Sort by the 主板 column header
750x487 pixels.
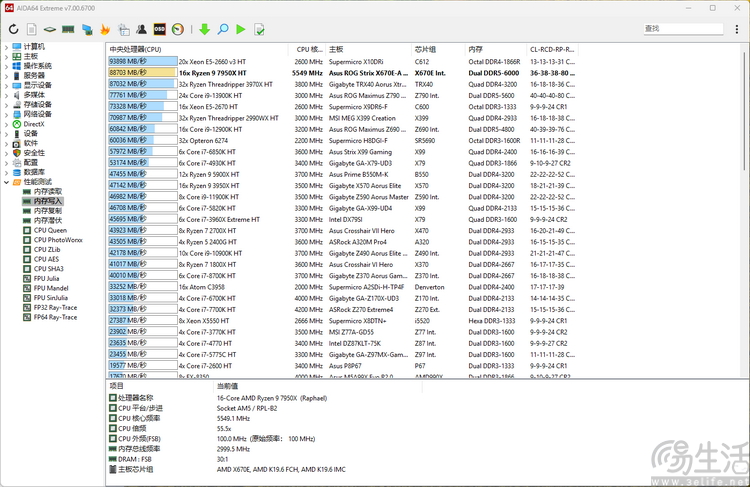(368, 49)
